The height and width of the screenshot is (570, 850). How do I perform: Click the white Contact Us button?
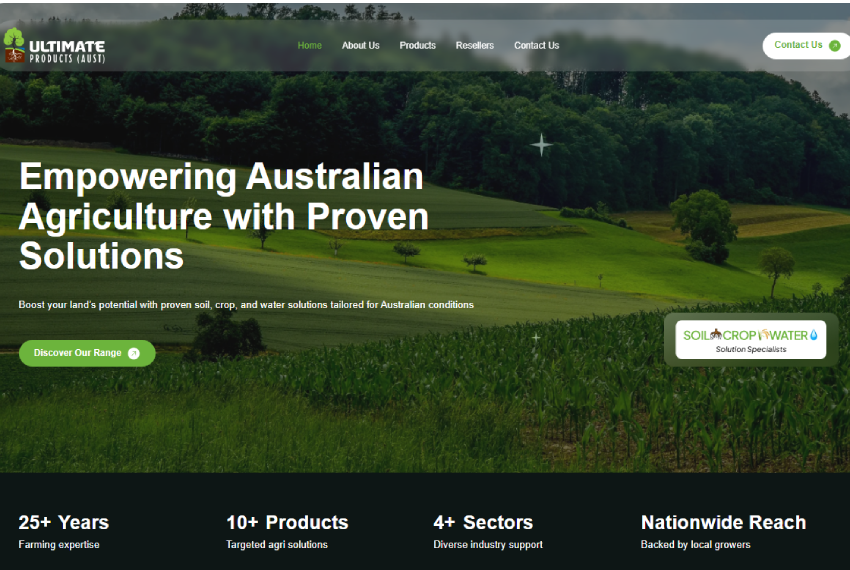pos(806,46)
